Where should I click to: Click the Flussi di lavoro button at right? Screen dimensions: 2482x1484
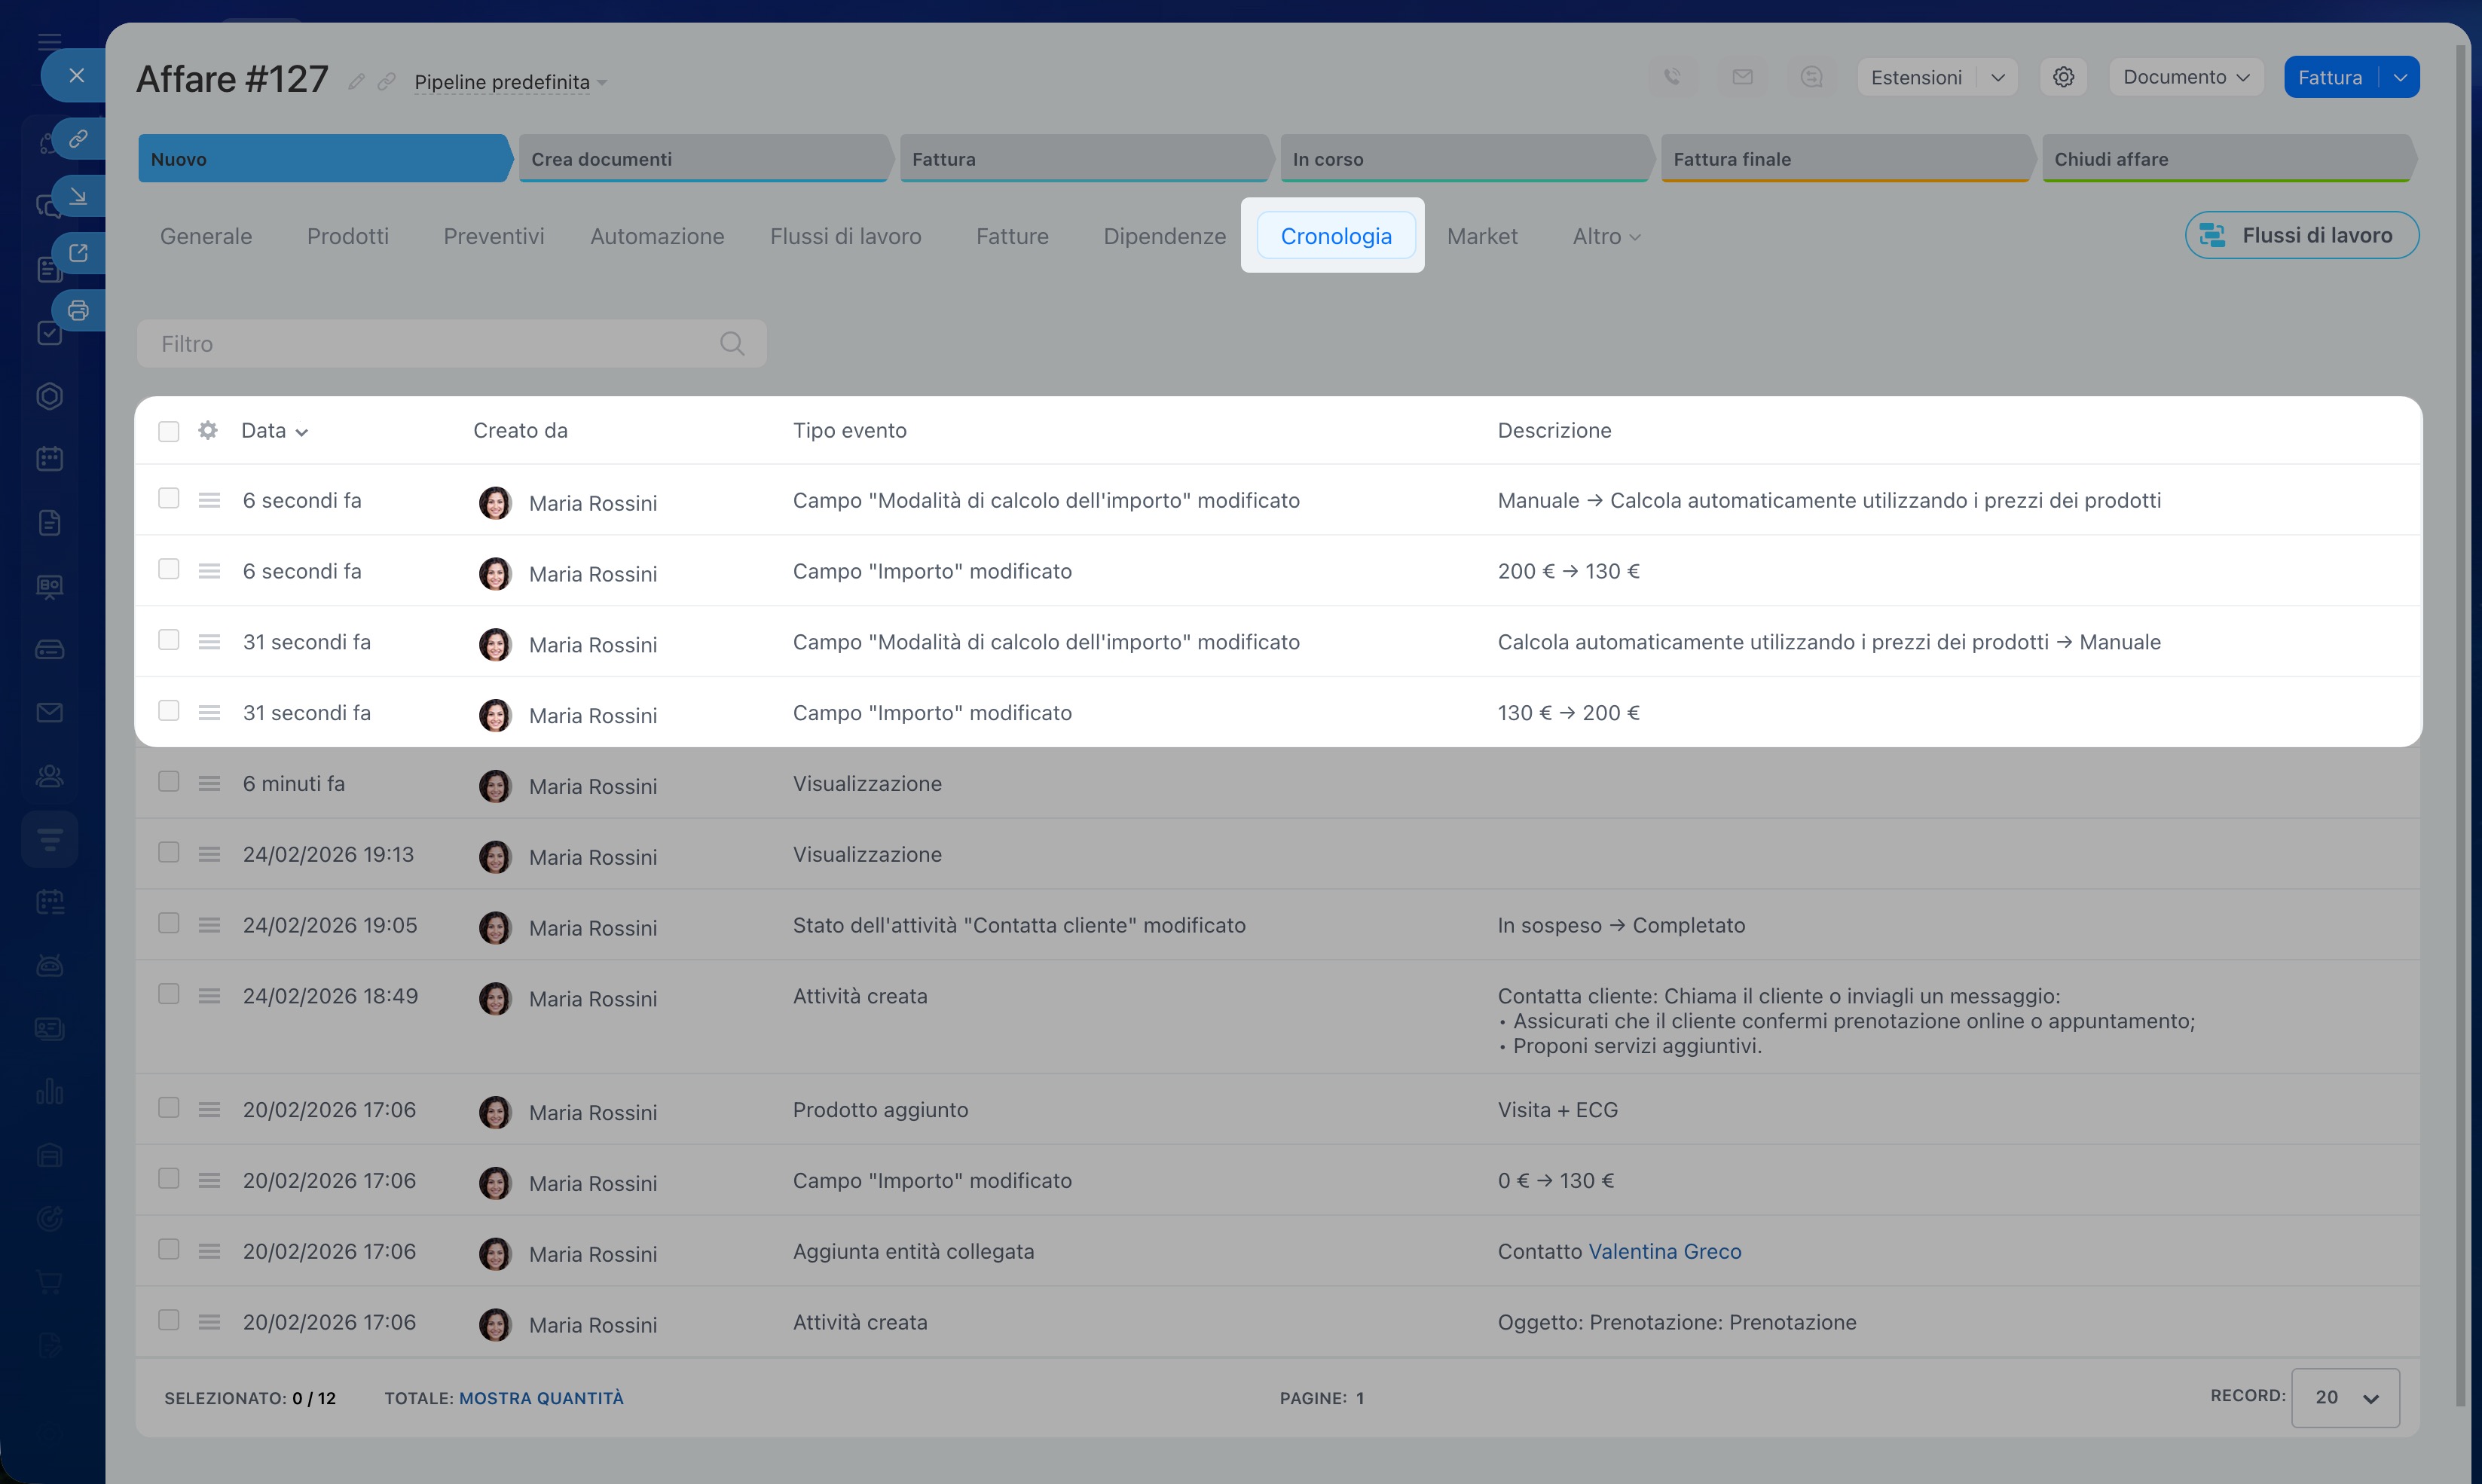pyautogui.click(x=2301, y=235)
